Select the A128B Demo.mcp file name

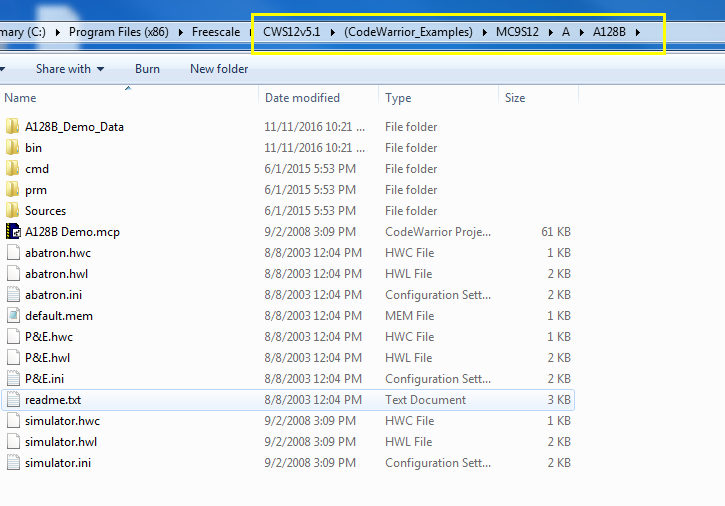pos(72,232)
